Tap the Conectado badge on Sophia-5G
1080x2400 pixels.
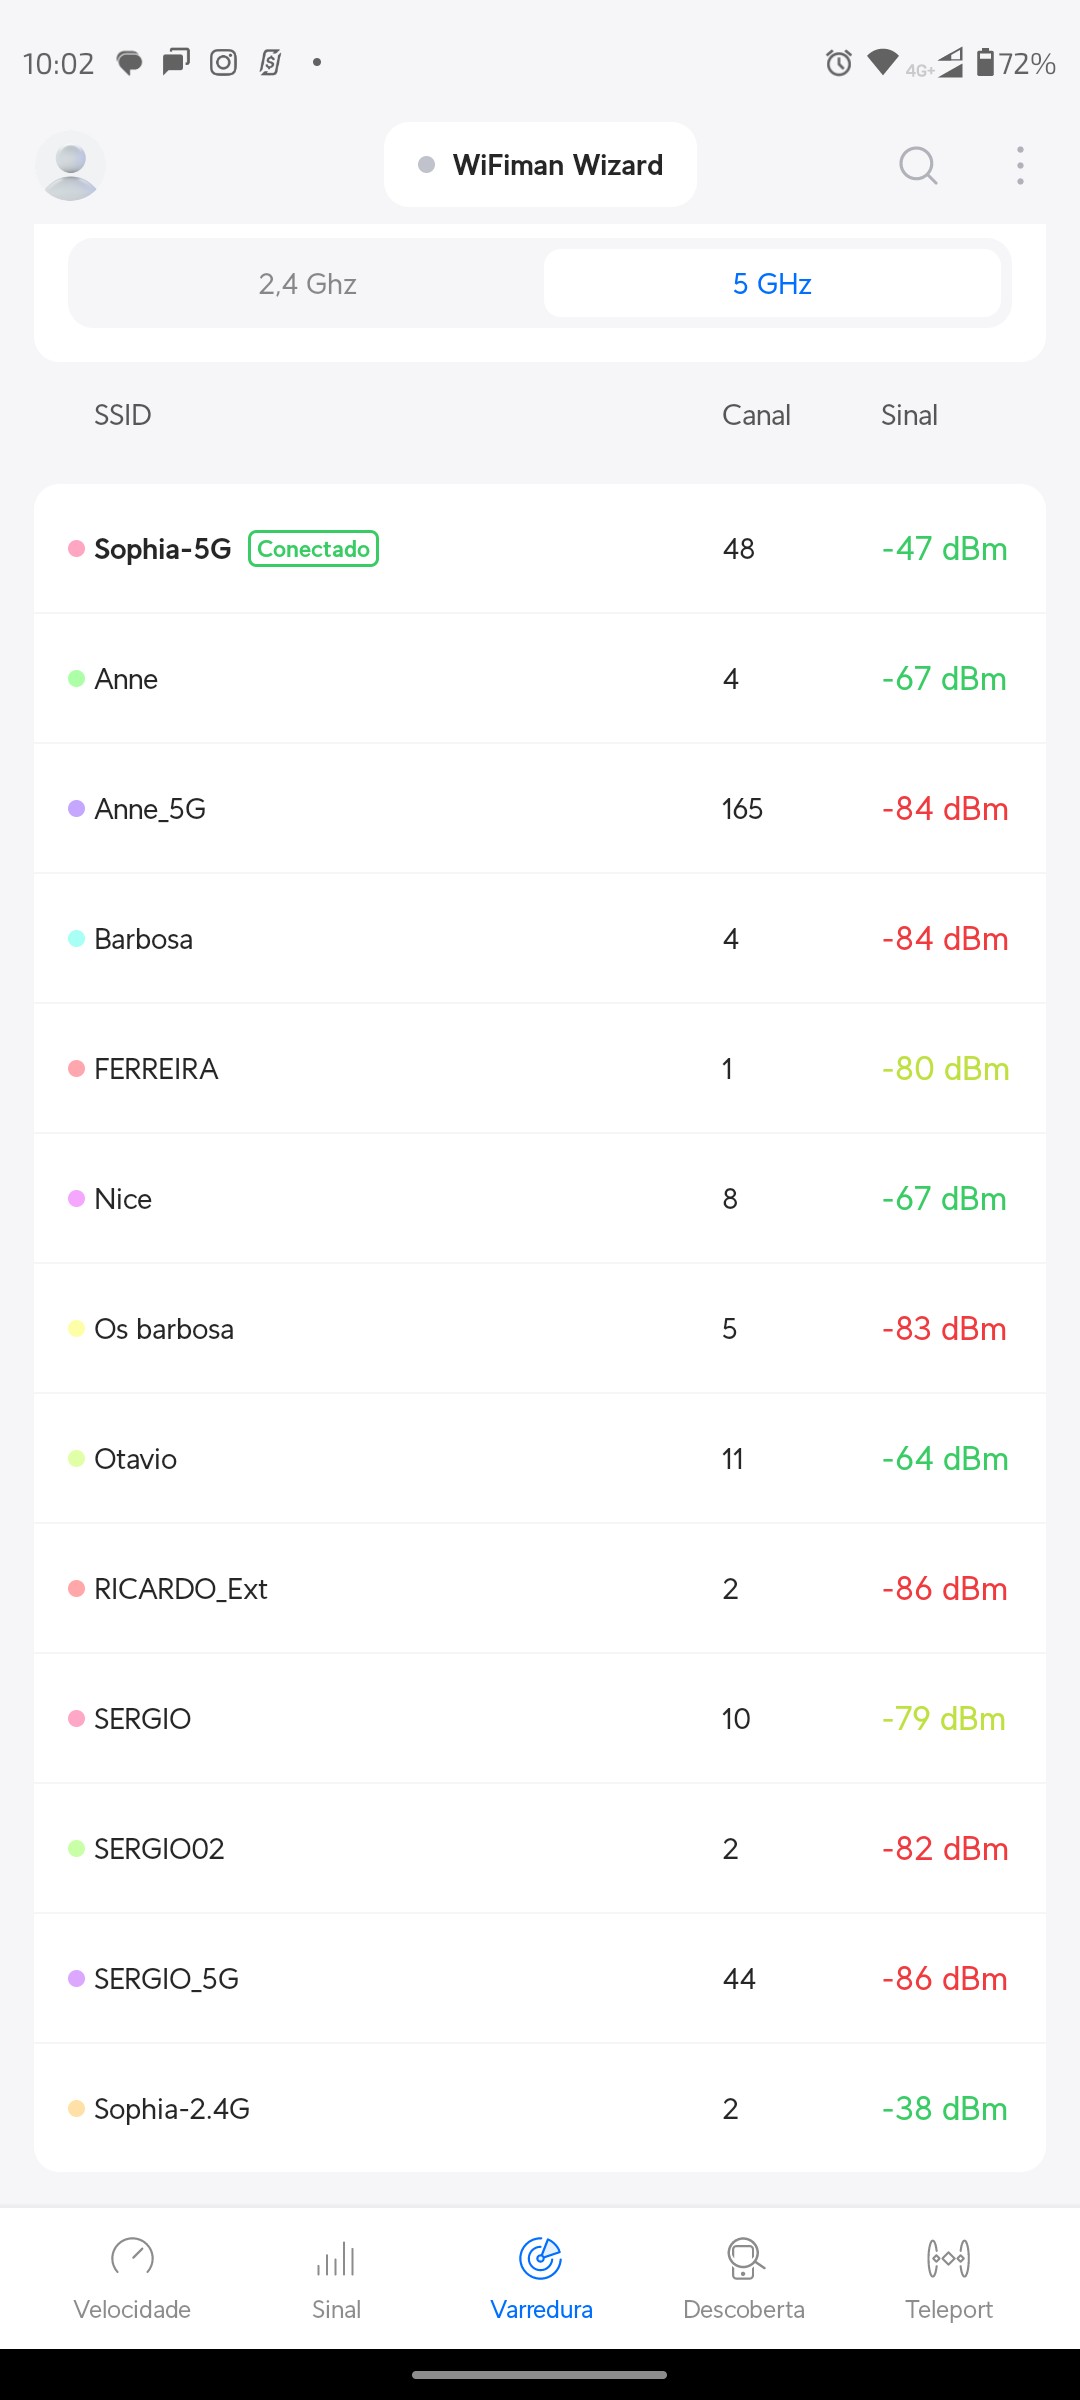pyautogui.click(x=313, y=549)
